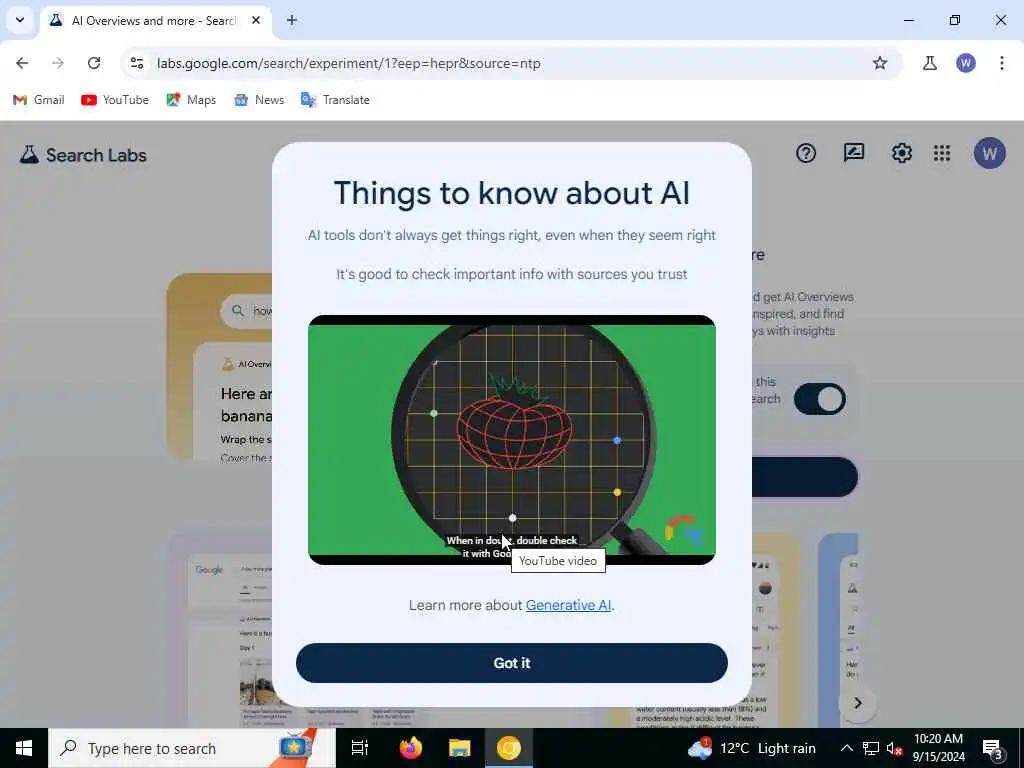Open a new browser tab
This screenshot has height=768, width=1024.
[x=292, y=20]
